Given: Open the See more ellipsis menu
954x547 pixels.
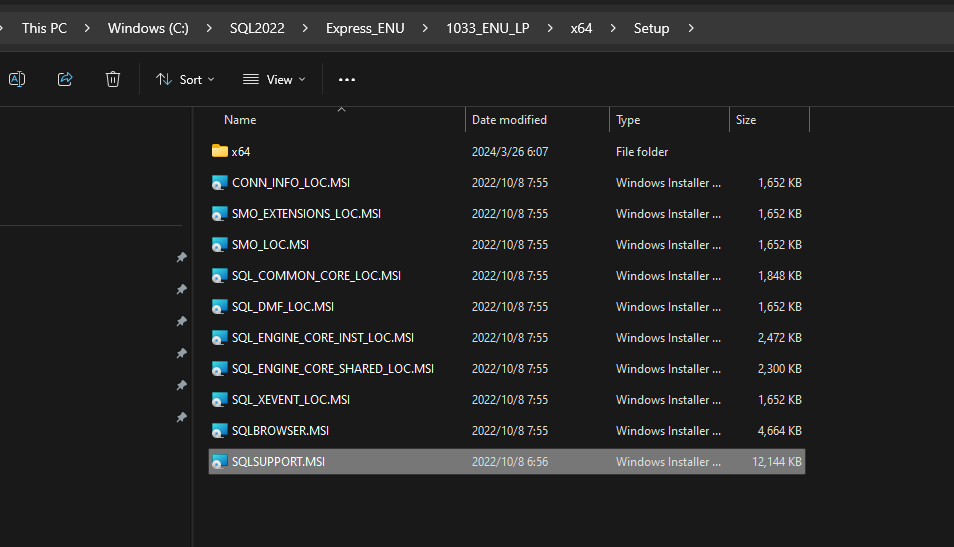Looking at the screenshot, I should point(347,80).
